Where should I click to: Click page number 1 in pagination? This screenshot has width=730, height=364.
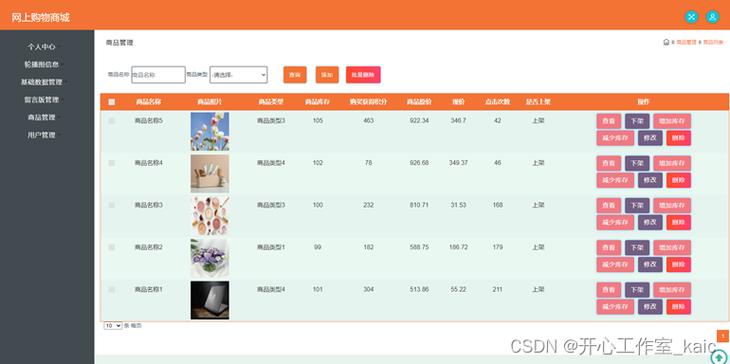tap(723, 336)
